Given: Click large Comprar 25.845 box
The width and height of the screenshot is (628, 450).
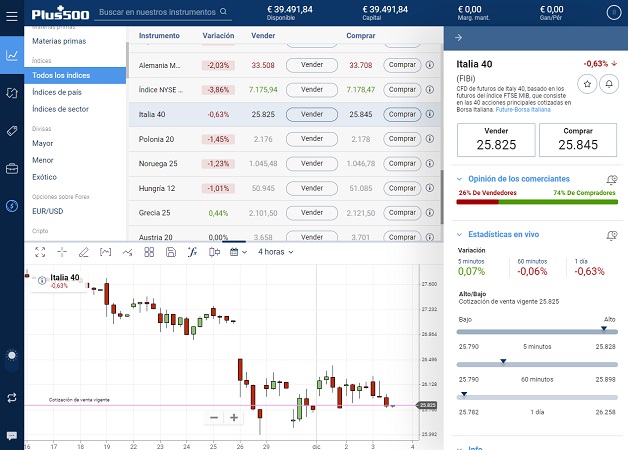Looking at the screenshot, I should pos(578,140).
